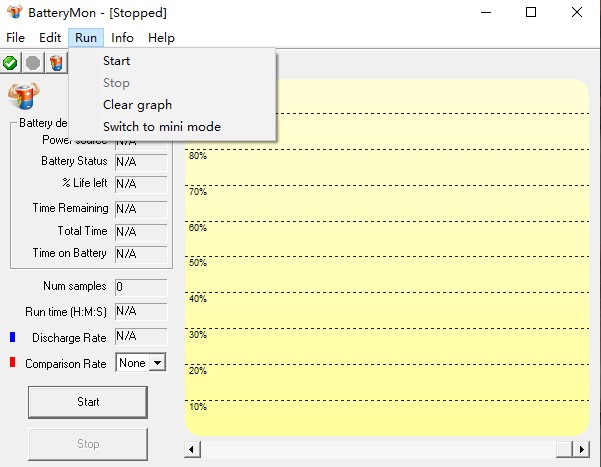Click the 30% graph label

coord(198,335)
